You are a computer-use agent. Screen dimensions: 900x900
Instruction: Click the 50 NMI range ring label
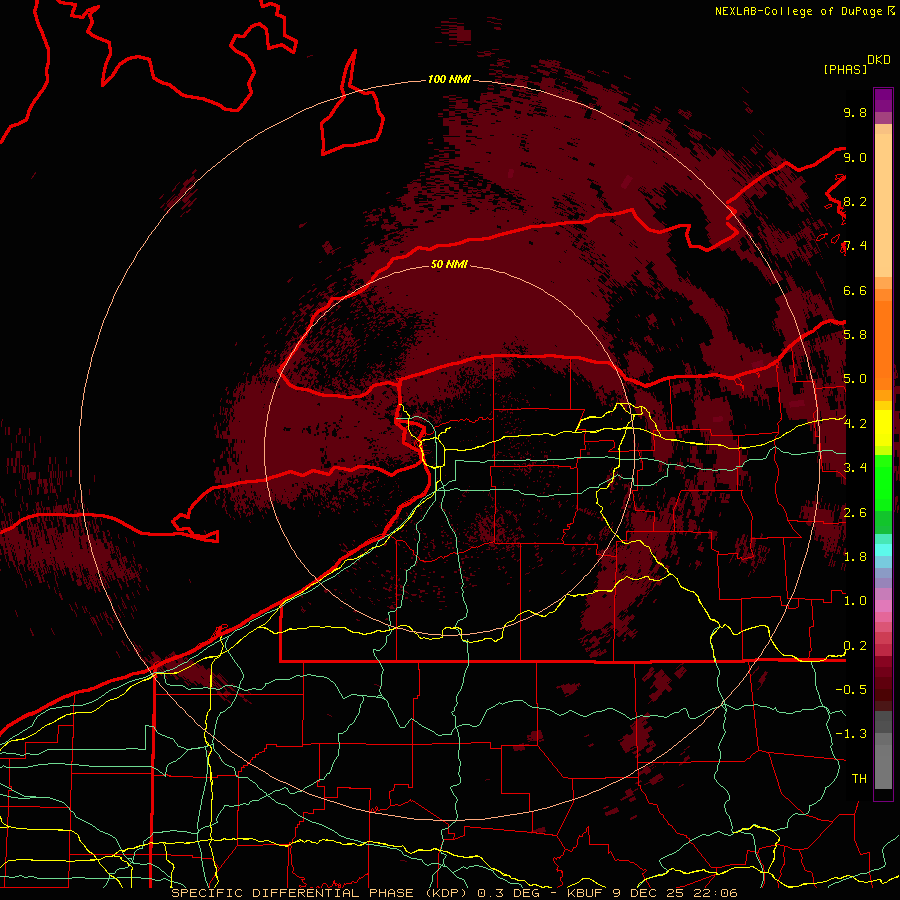click(449, 264)
